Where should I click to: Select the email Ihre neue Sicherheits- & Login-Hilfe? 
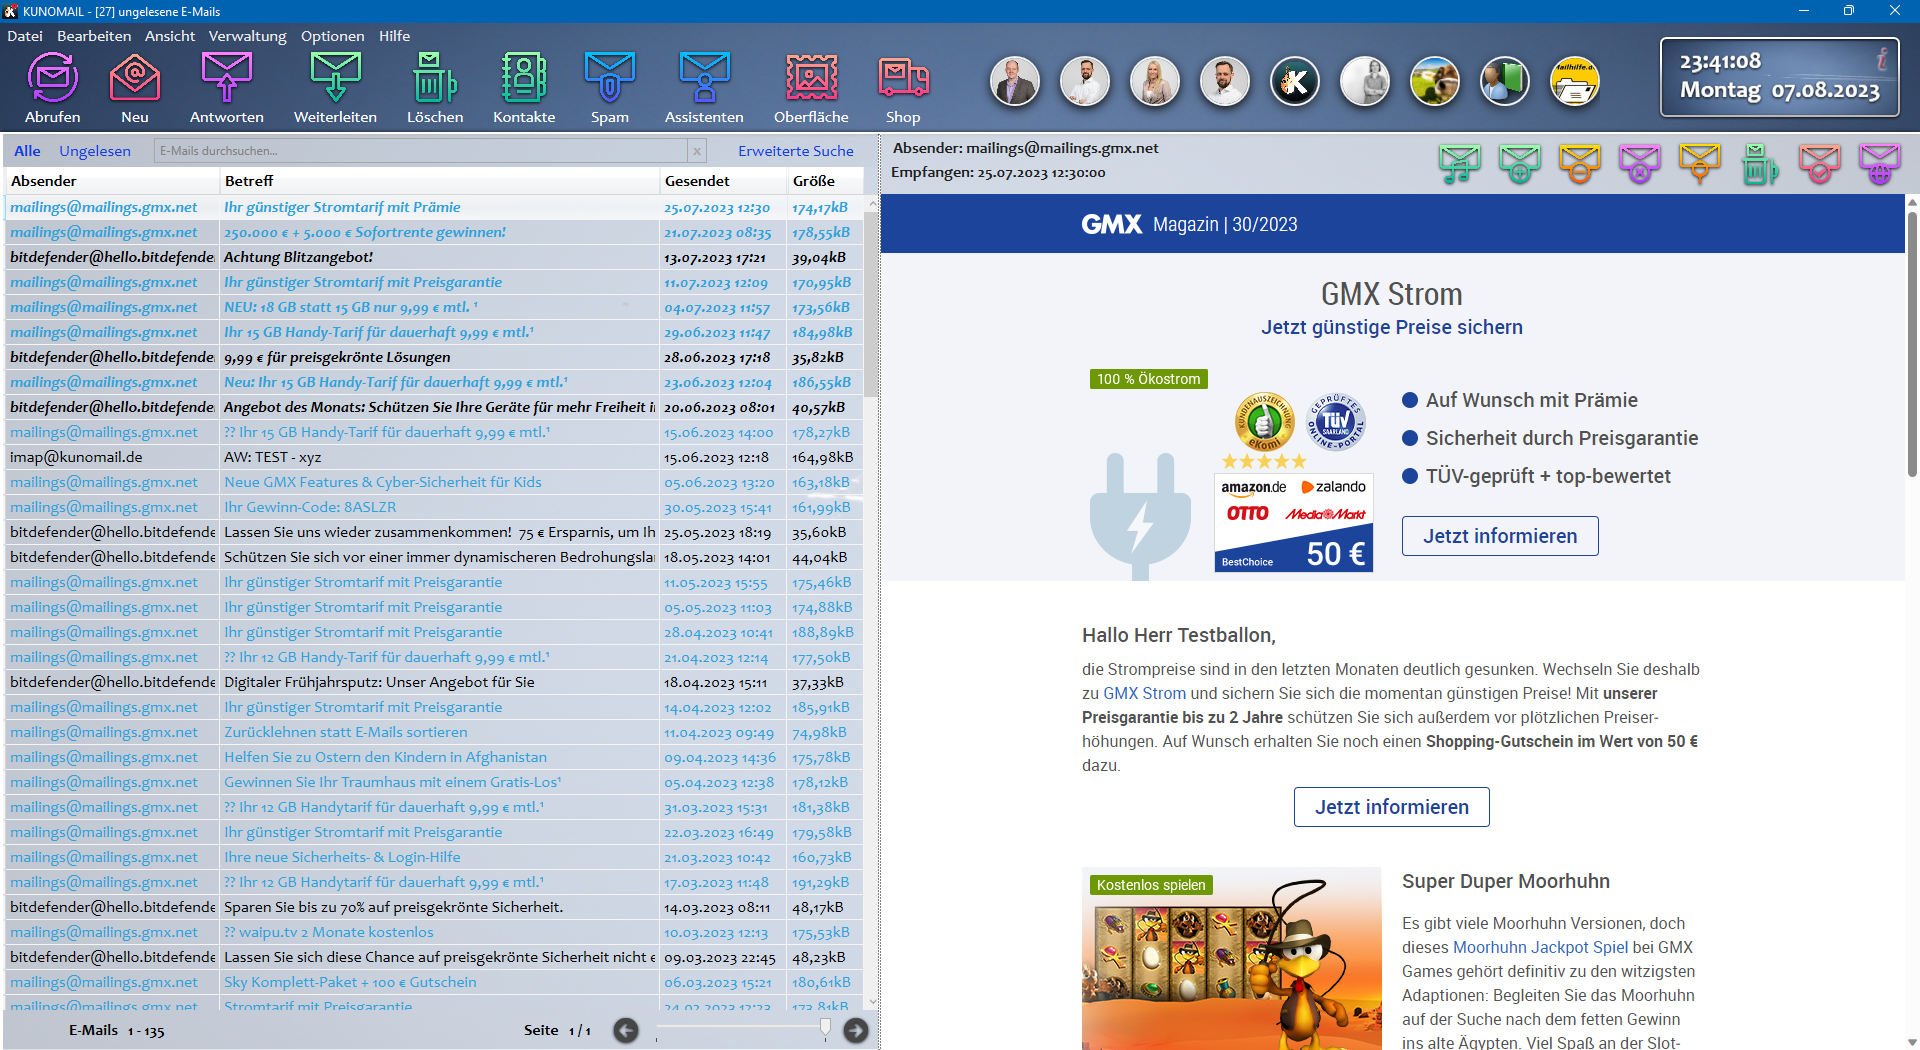pyautogui.click(x=434, y=857)
